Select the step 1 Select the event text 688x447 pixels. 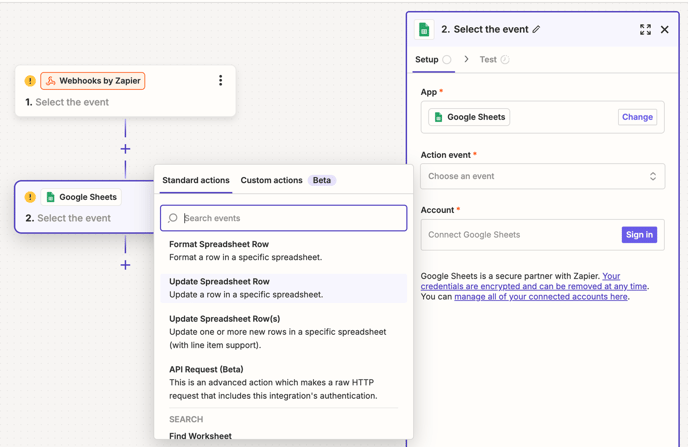pos(72,102)
